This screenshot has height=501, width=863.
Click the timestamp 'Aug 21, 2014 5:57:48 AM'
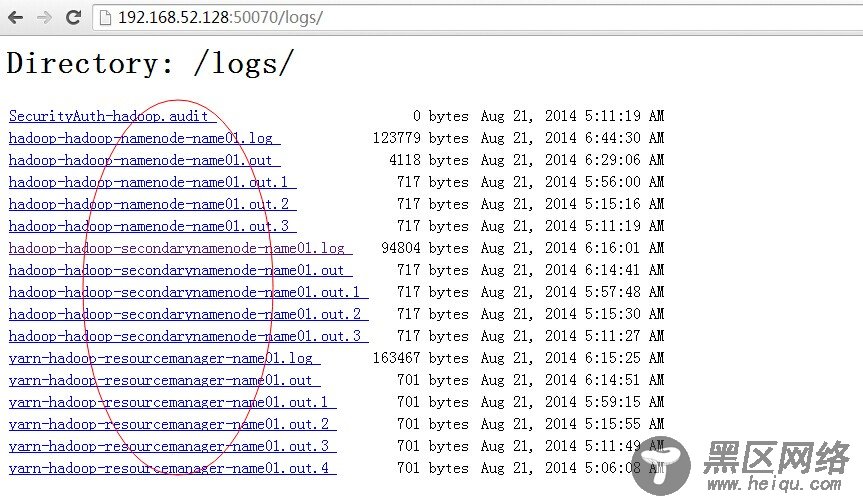[x=572, y=292]
